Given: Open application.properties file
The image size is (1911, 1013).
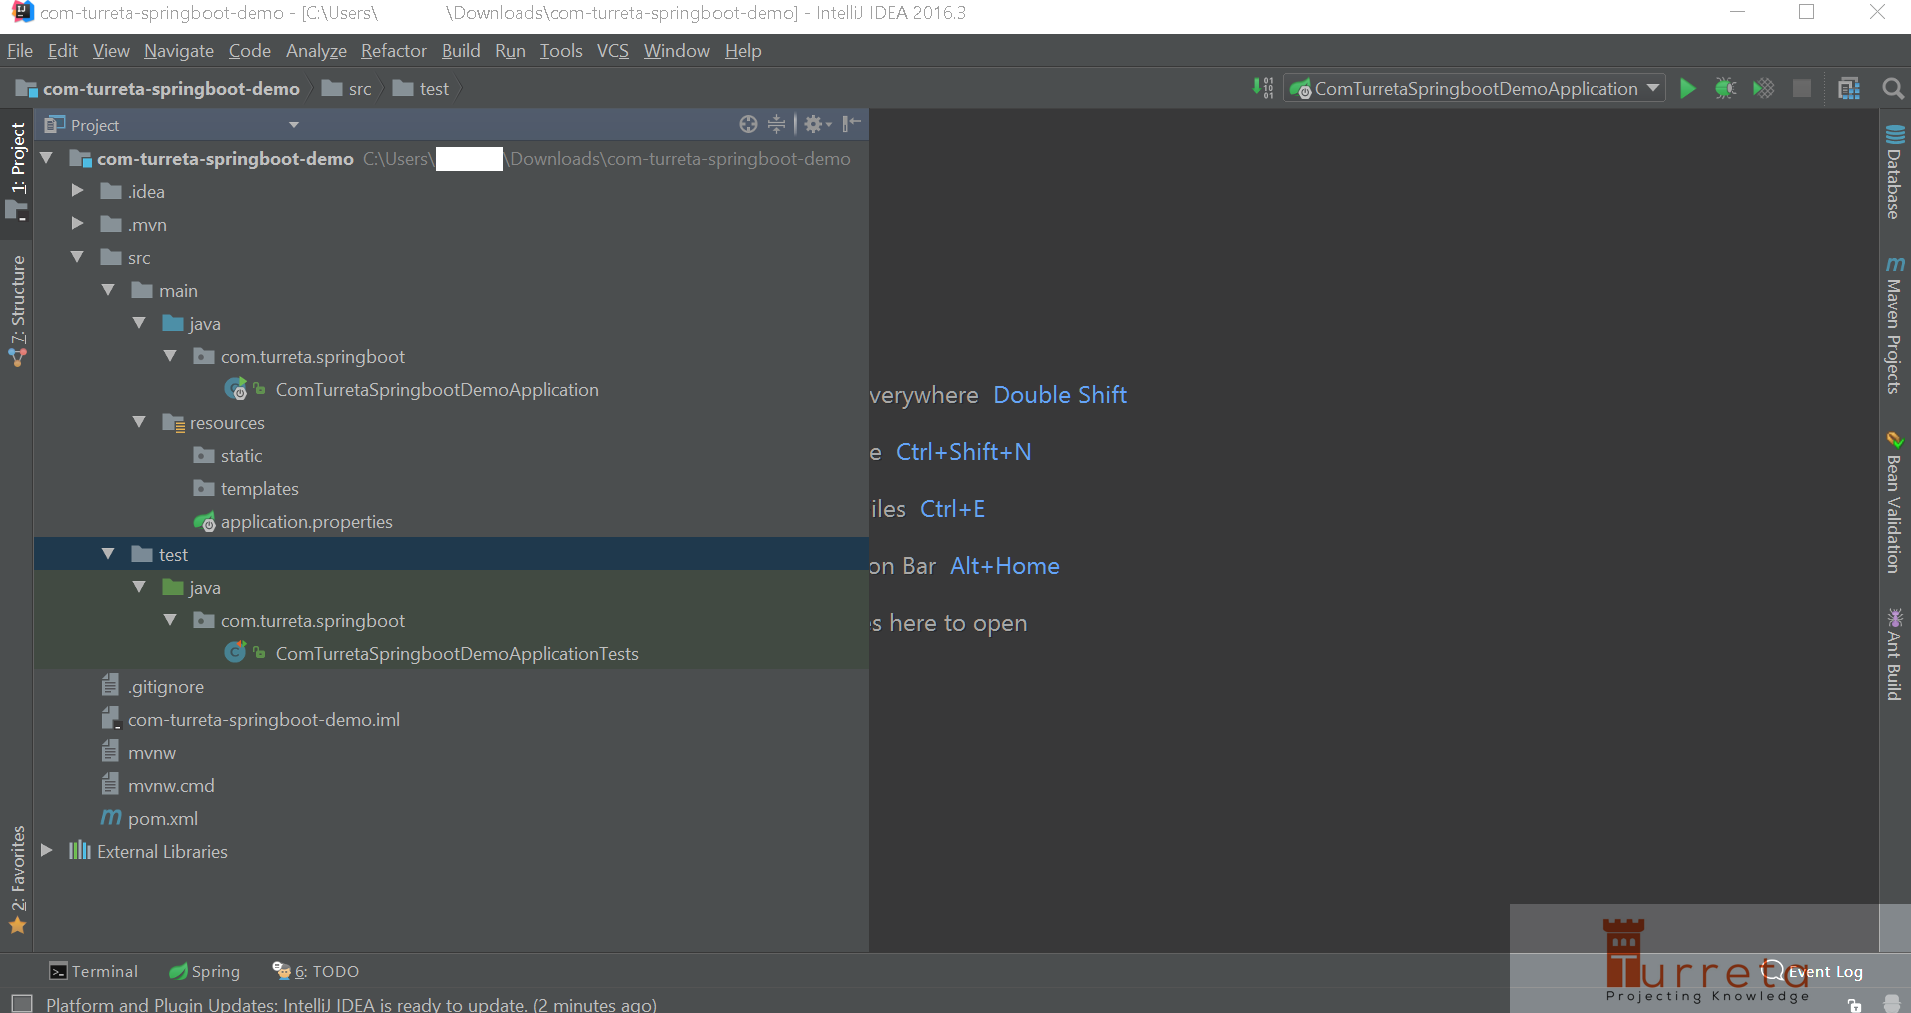Looking at the screenshot, I should pyautogui.click(x=306, y=521).
